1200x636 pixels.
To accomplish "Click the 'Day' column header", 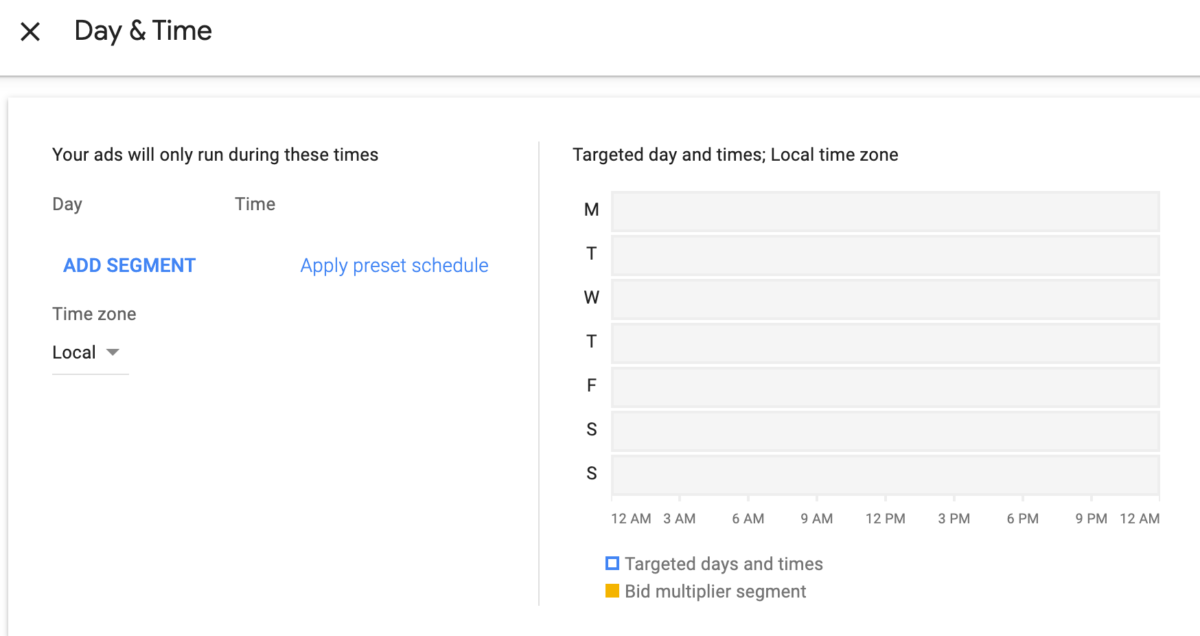I will 67,204.
